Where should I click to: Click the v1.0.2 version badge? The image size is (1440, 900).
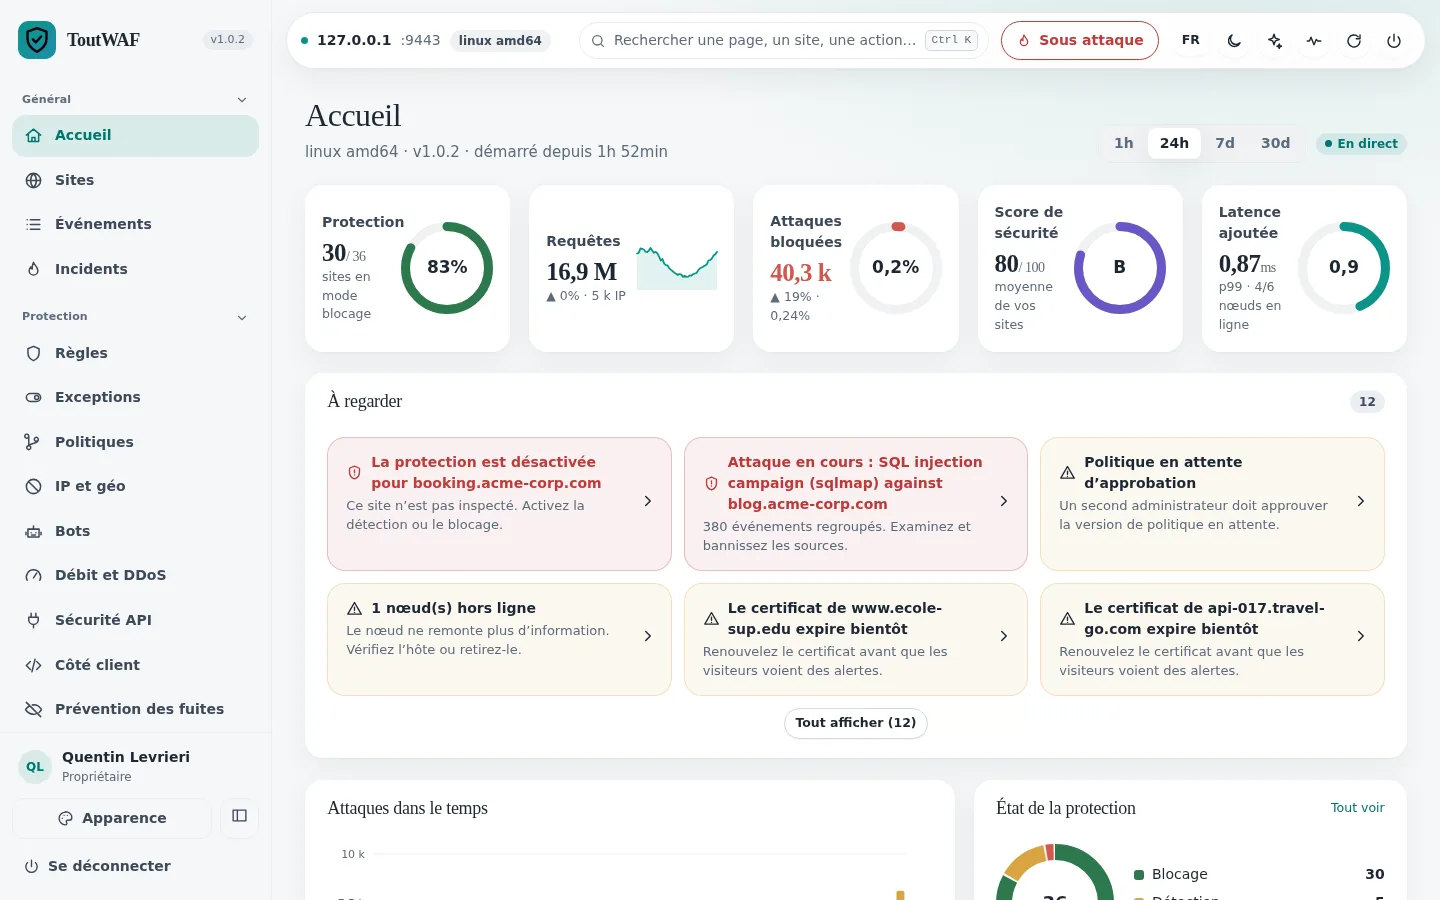click(227, 40)
